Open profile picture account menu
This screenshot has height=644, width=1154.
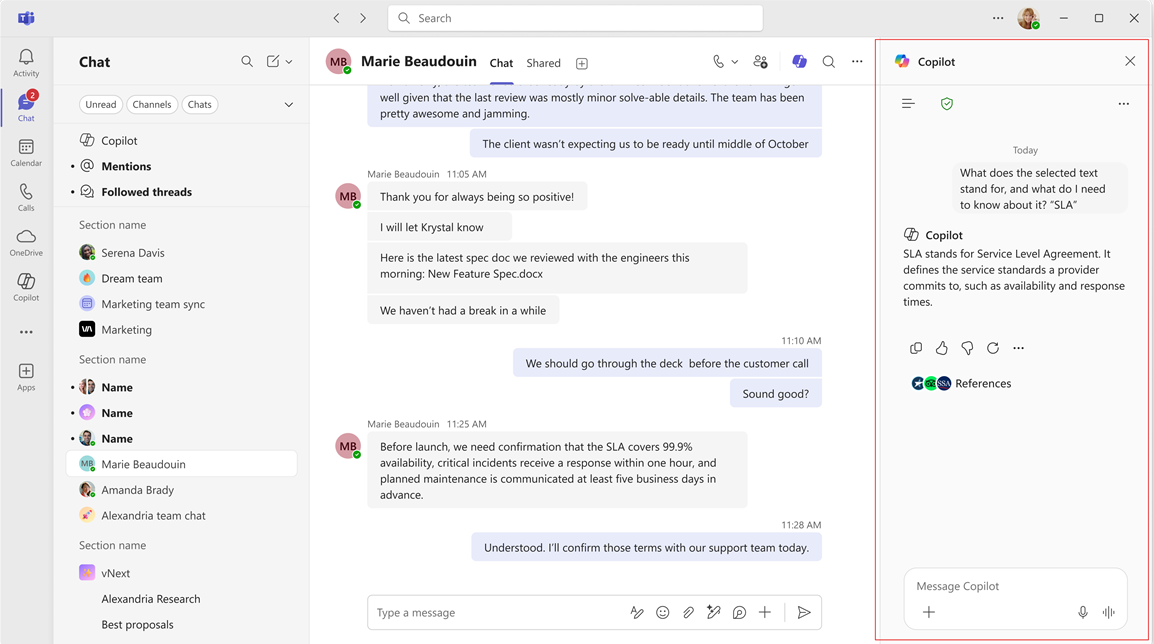point(1028,18)
